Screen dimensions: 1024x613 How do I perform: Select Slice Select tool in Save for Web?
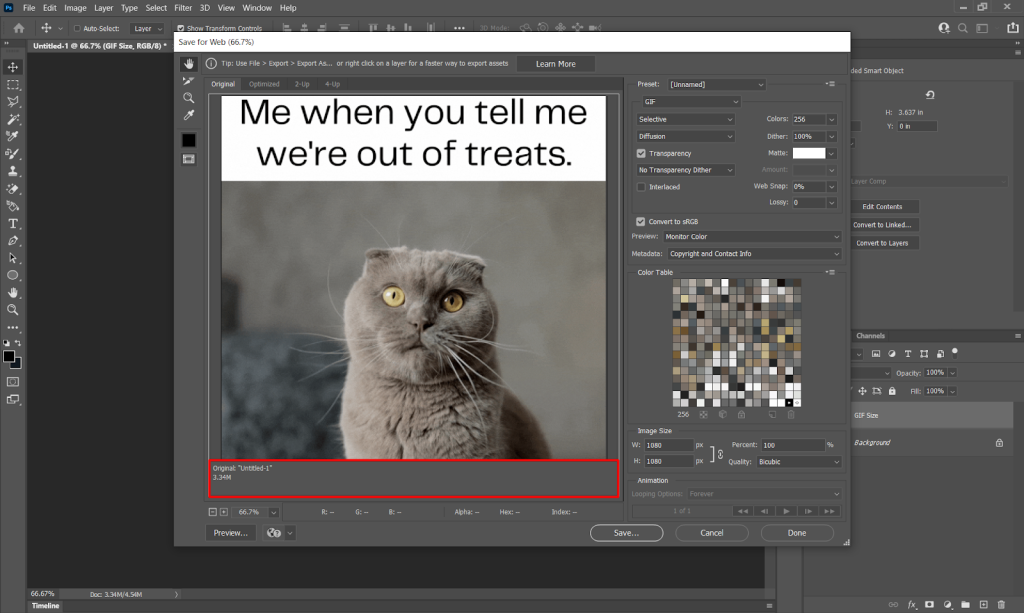[x=189, y=81]
